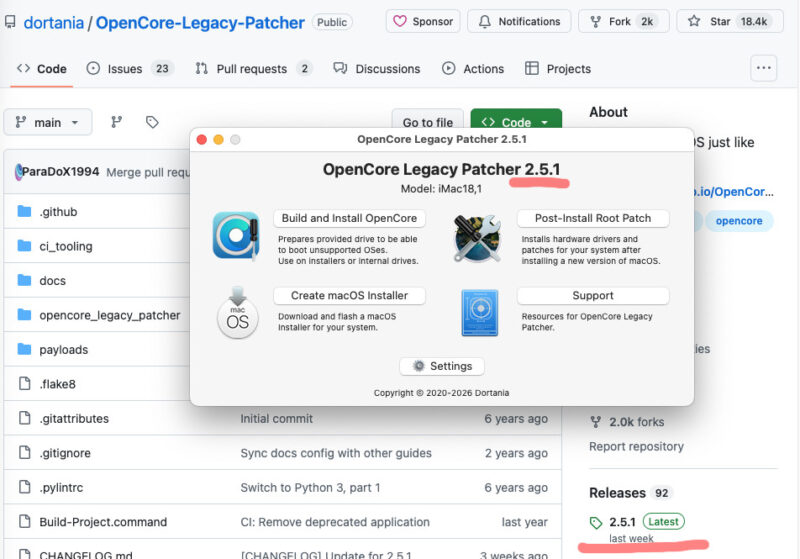This screenshot has height=559, width=800.
Task: Open the .flake8 file
Action: [58, 384]
